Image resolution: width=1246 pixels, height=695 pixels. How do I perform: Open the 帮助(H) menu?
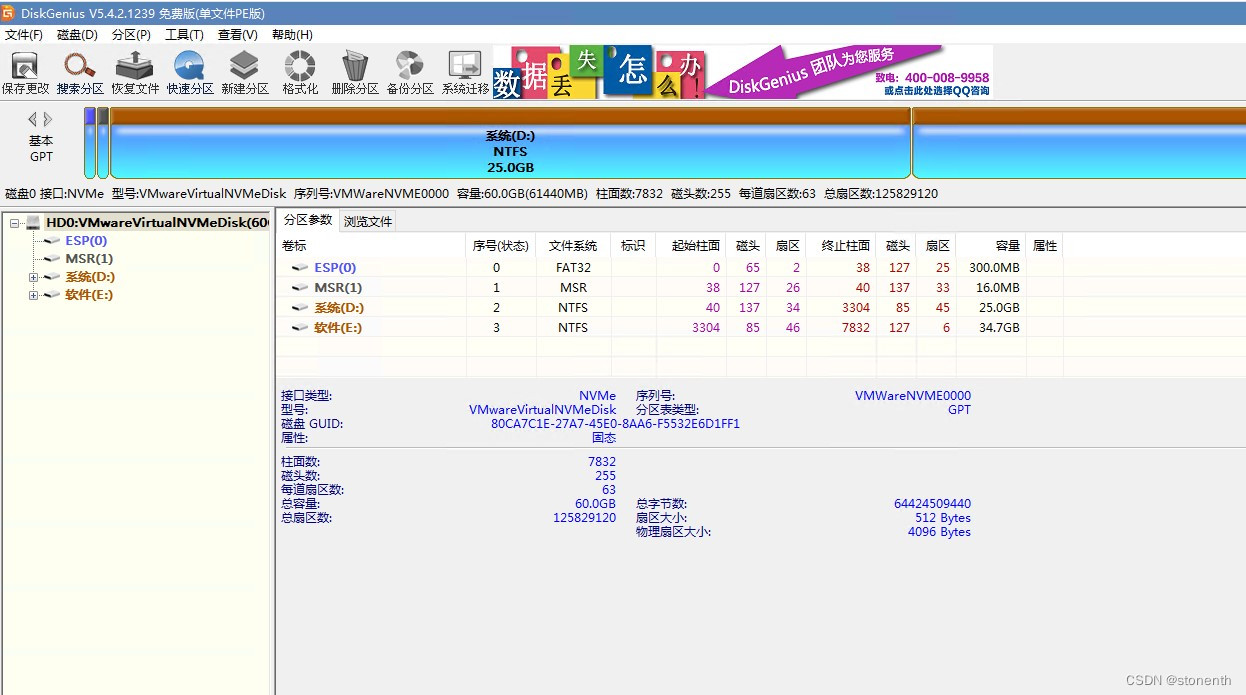292,35
